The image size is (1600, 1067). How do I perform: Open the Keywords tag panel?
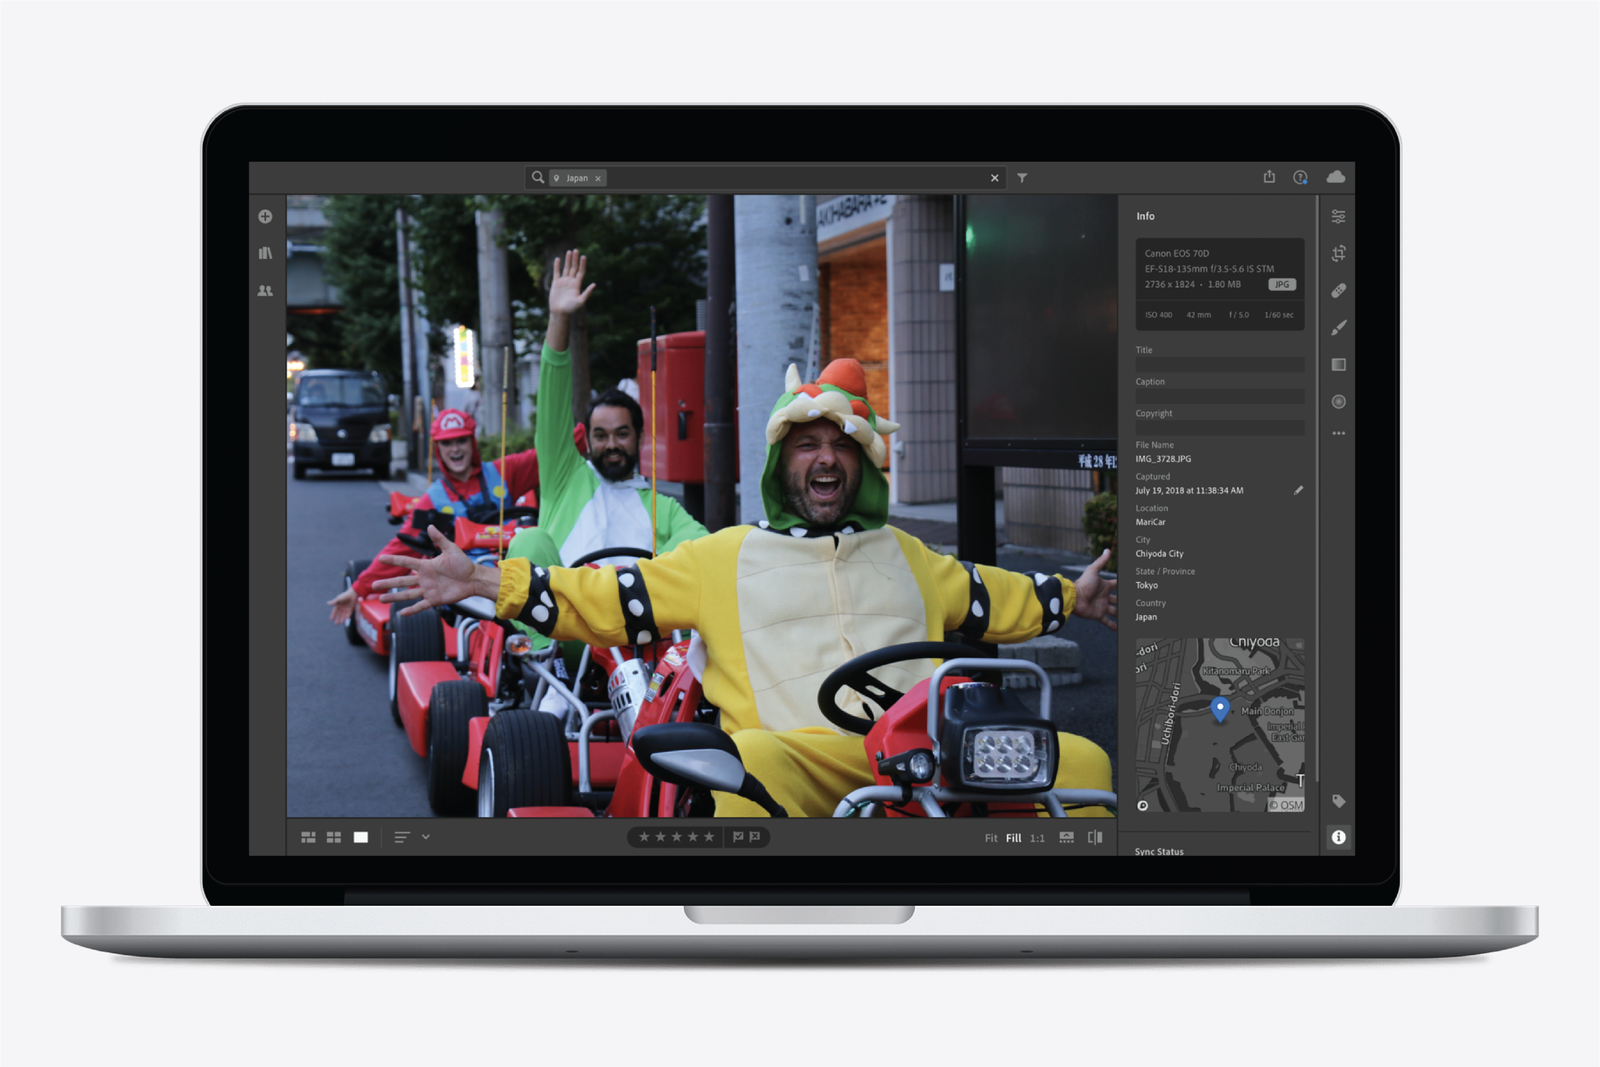pyautogui.click(x=1338, y=801)
